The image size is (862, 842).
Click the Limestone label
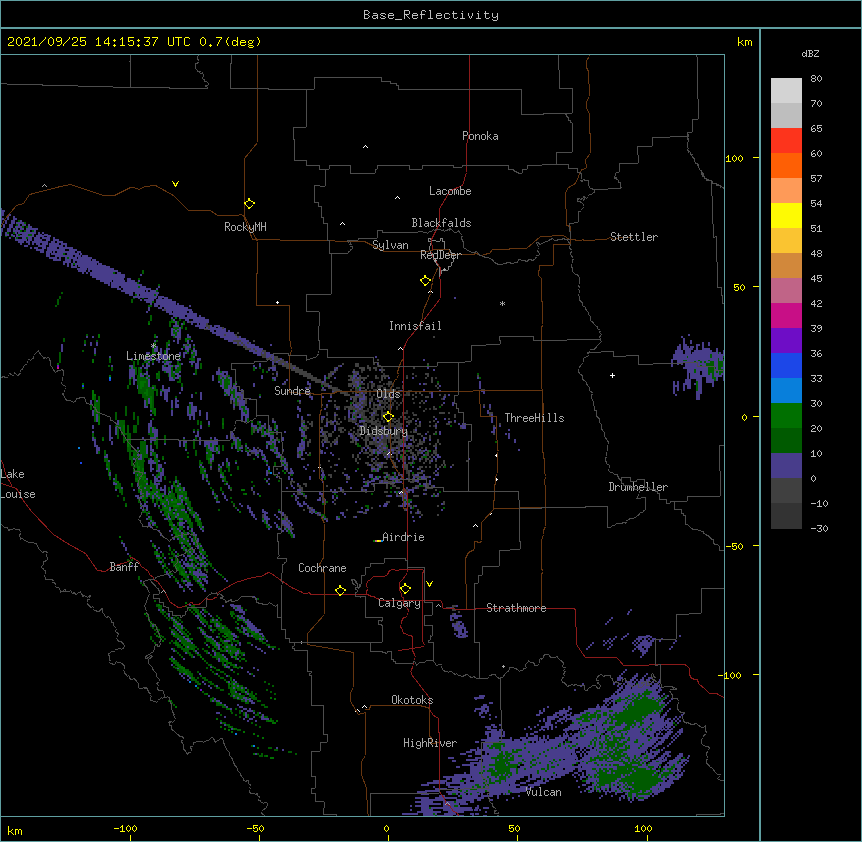[153, 356]
